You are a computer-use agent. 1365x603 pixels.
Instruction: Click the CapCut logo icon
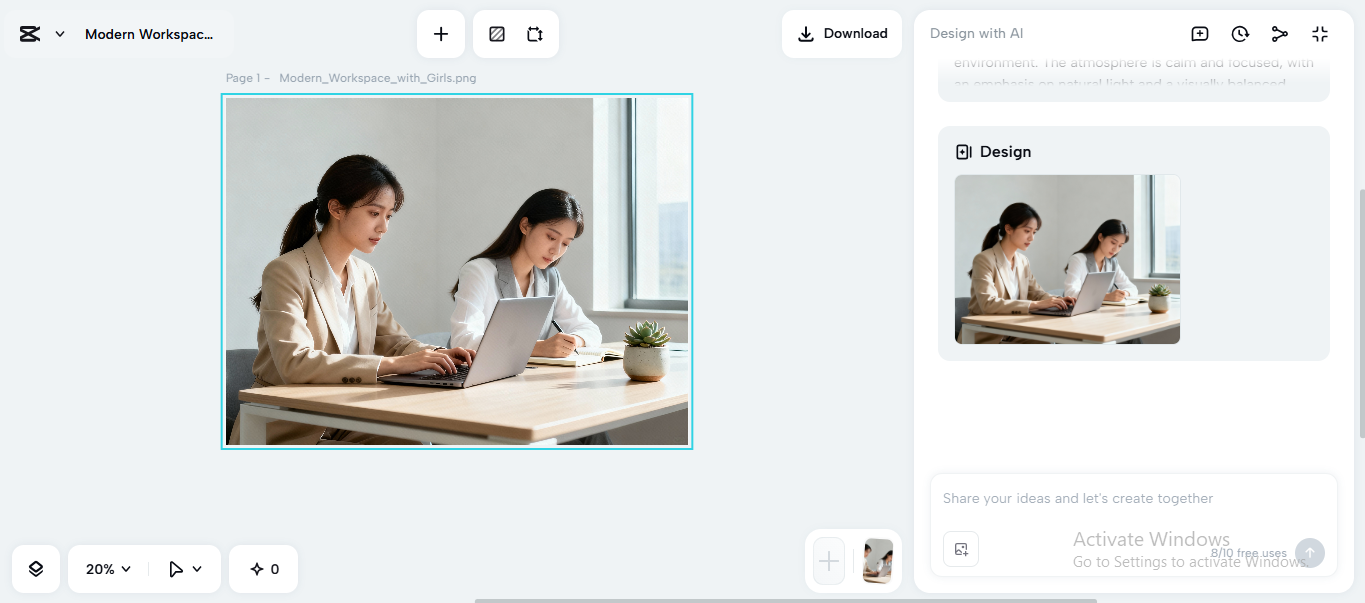pos(30,34)
